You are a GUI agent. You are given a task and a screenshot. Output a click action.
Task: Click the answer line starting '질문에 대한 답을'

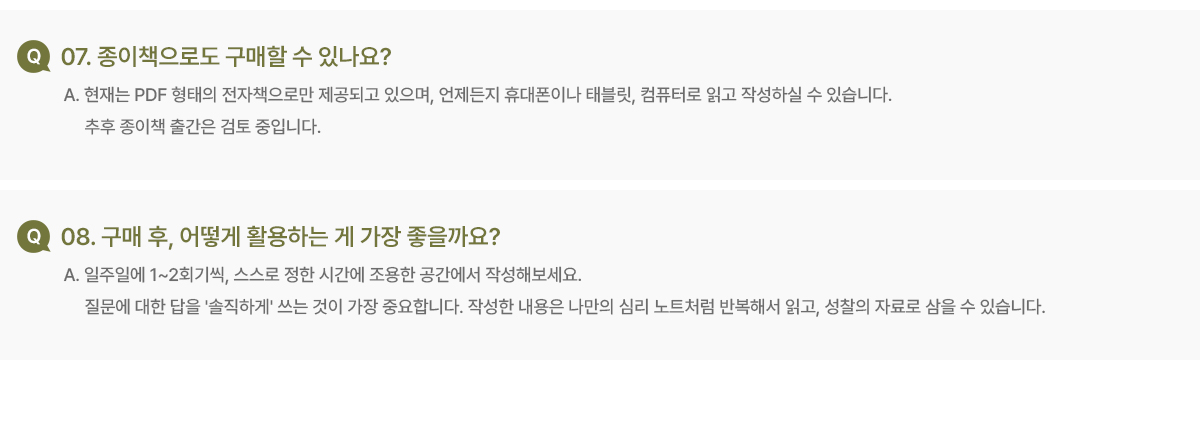pos(565,306)
